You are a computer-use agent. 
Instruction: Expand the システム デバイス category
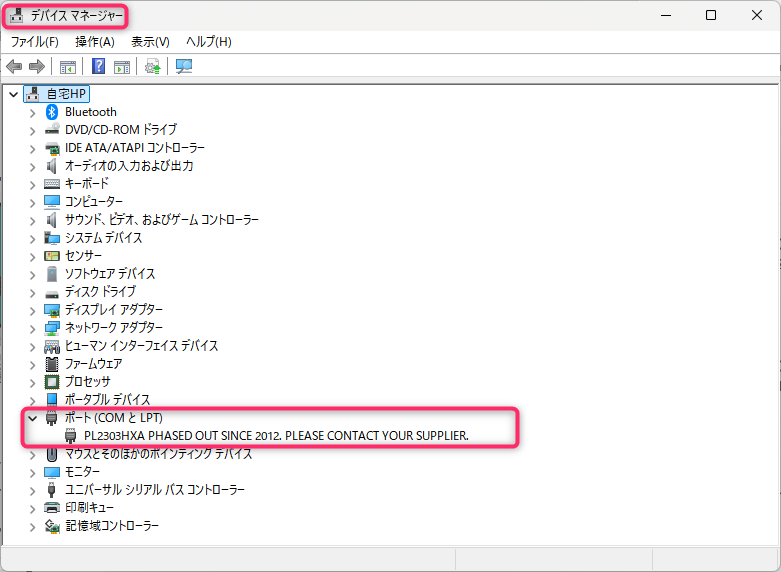coord(32,238)
